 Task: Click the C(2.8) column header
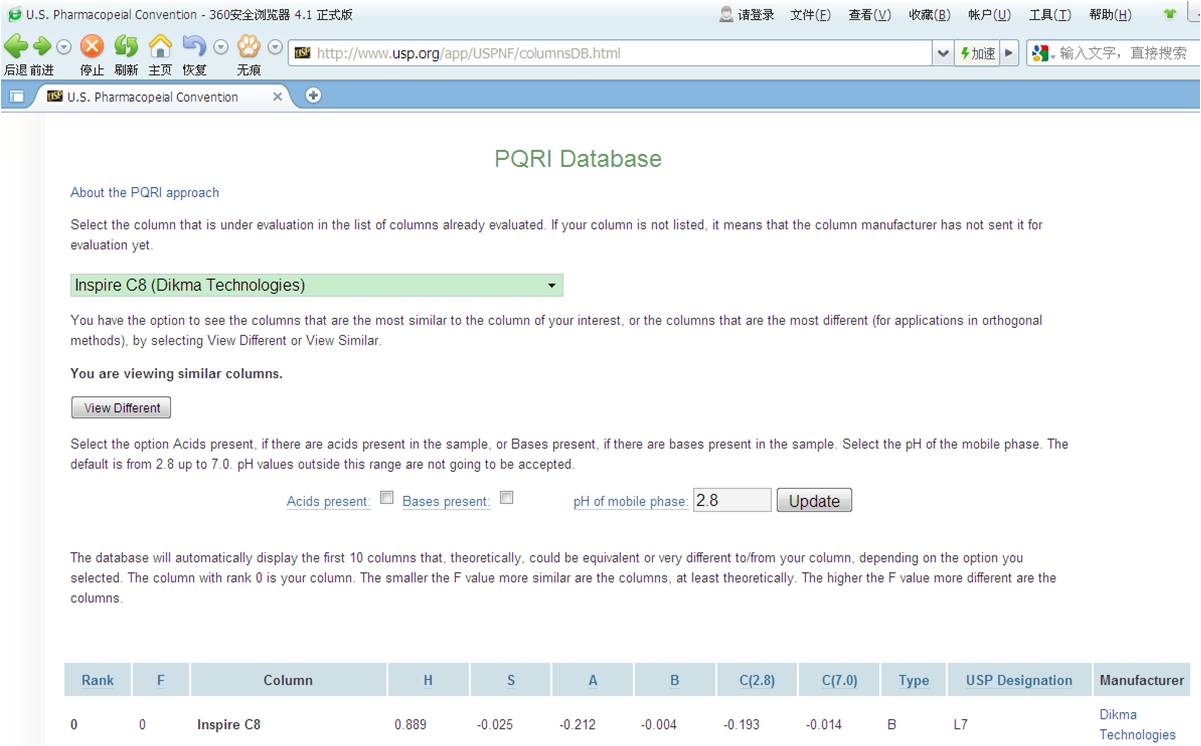[x=757, y=680]
